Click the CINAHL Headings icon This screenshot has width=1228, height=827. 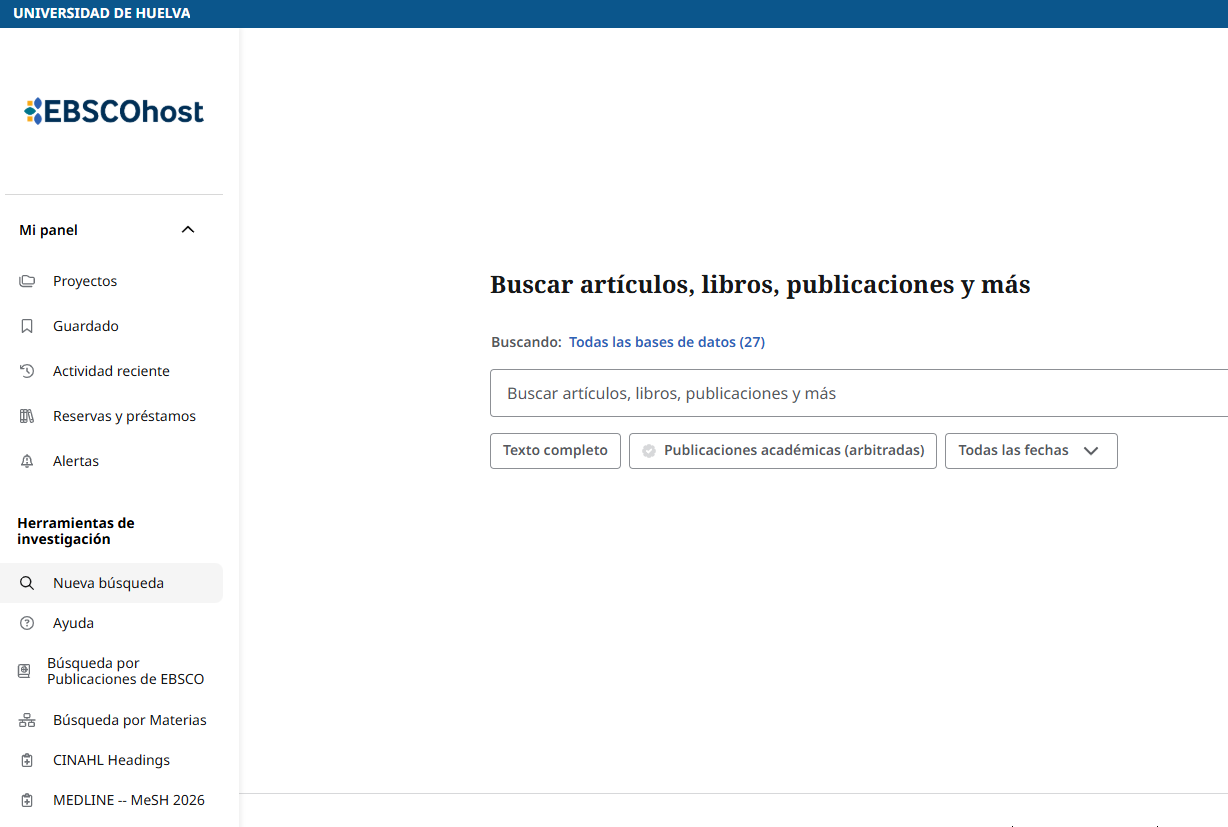point(27,759)
